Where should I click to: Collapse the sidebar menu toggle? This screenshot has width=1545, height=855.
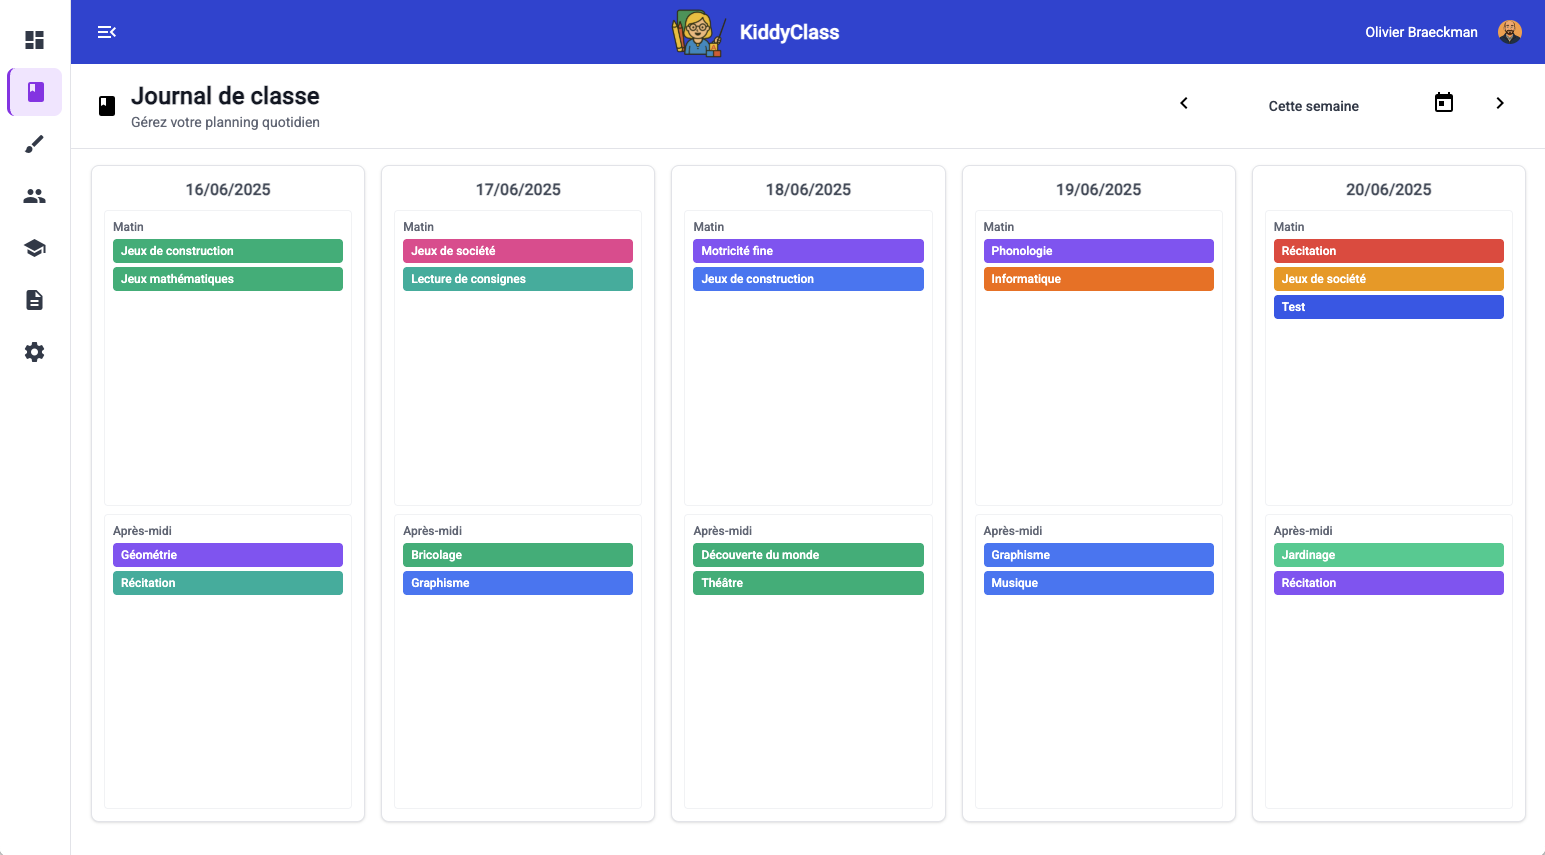pyautogui.click(x=107, y=32)
